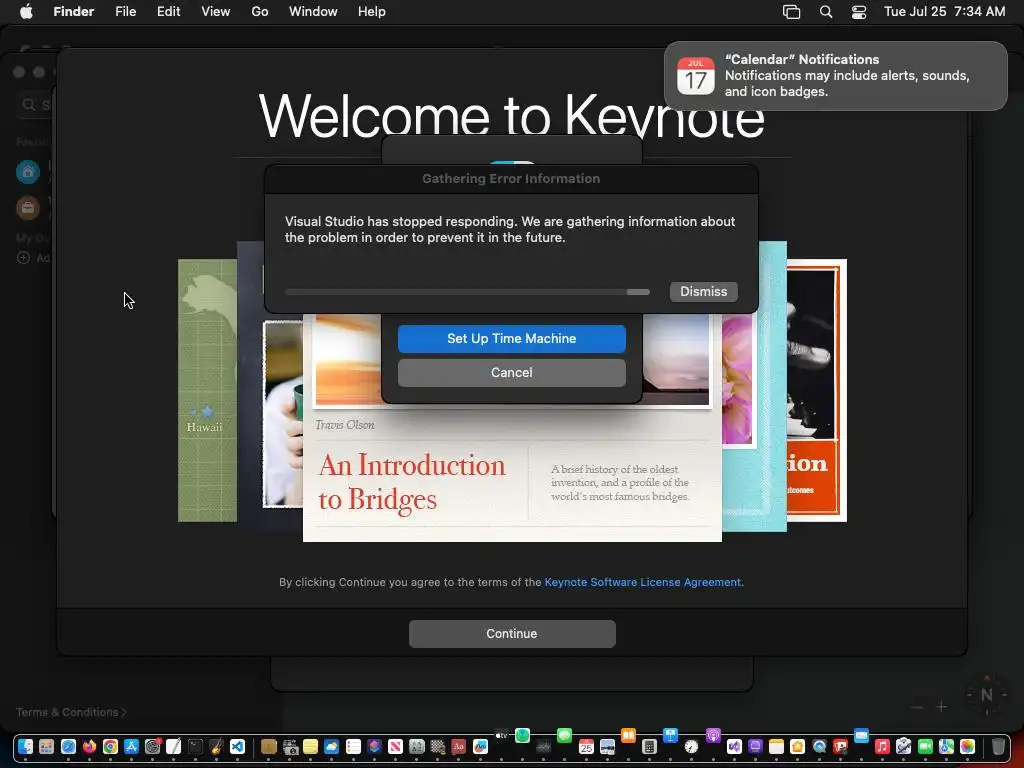Open Spotlight search in menu bar

tap(825, 12)
